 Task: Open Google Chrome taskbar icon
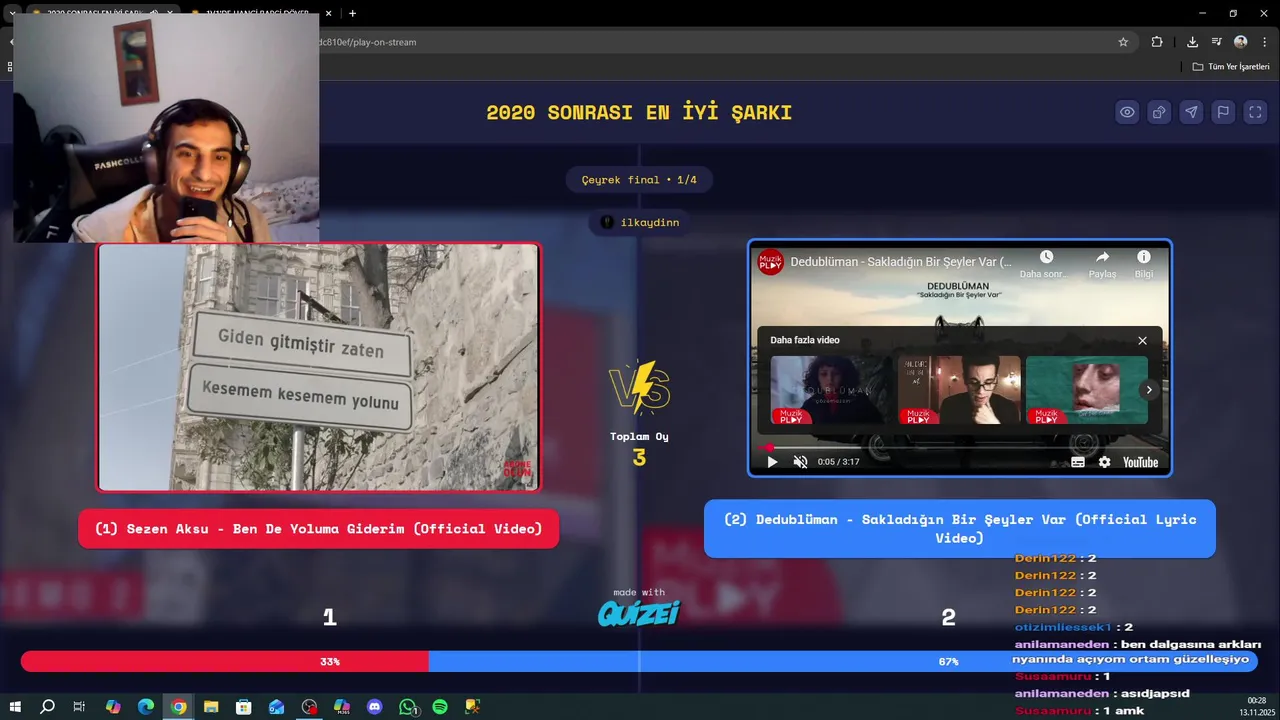click(178, 707)
